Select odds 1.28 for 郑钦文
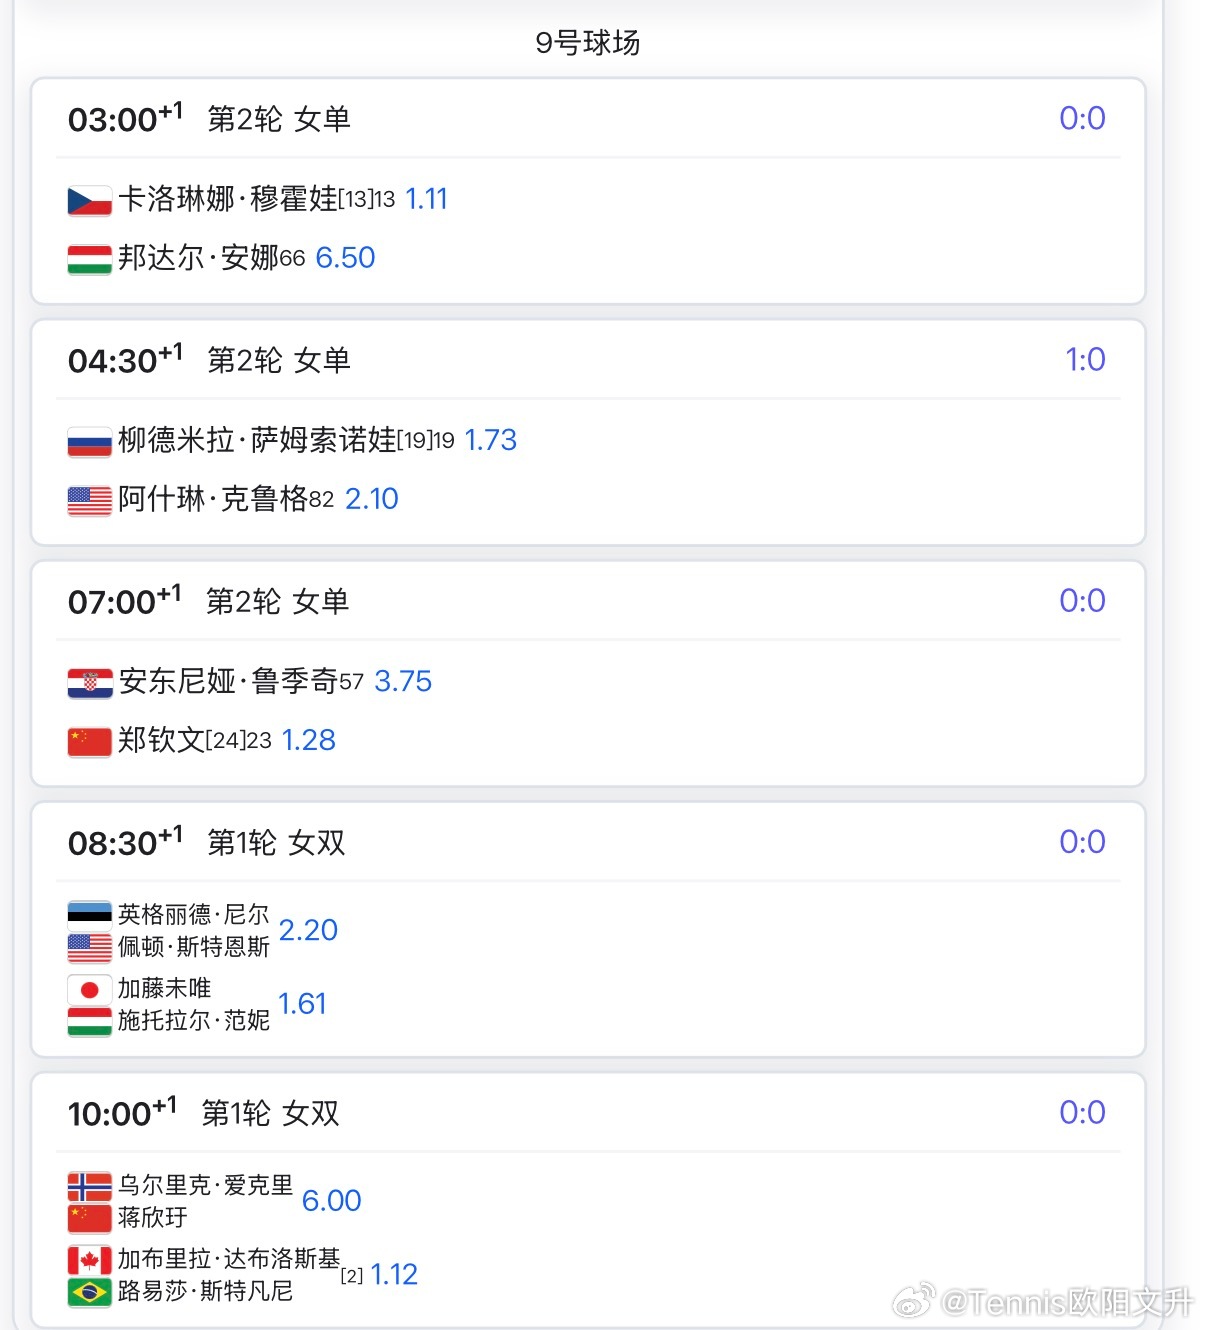Screen dimensions: 1206x1330 (308, 740)
